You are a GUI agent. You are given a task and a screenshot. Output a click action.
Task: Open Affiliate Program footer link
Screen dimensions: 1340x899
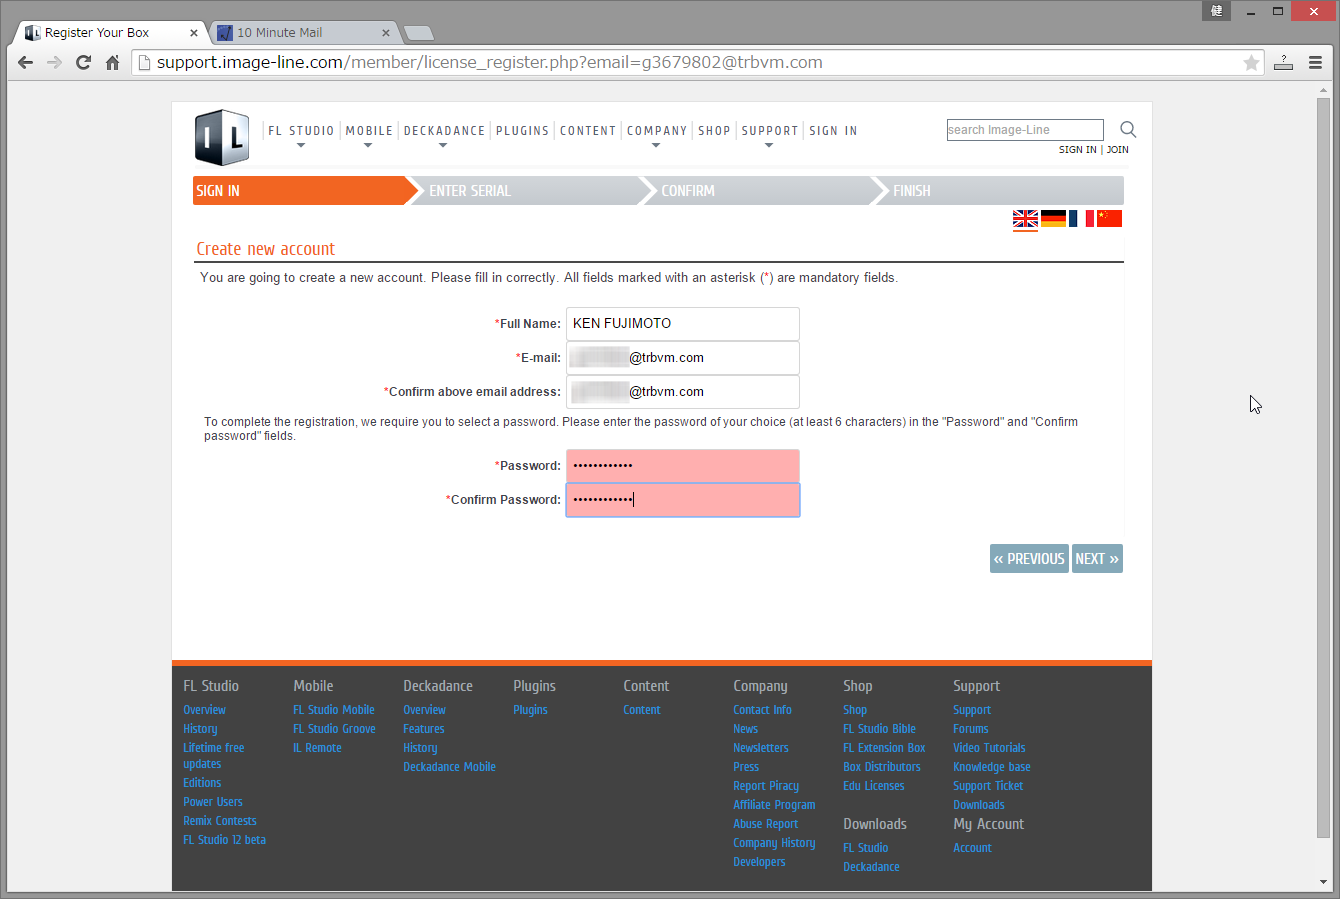tap(774, 805)
